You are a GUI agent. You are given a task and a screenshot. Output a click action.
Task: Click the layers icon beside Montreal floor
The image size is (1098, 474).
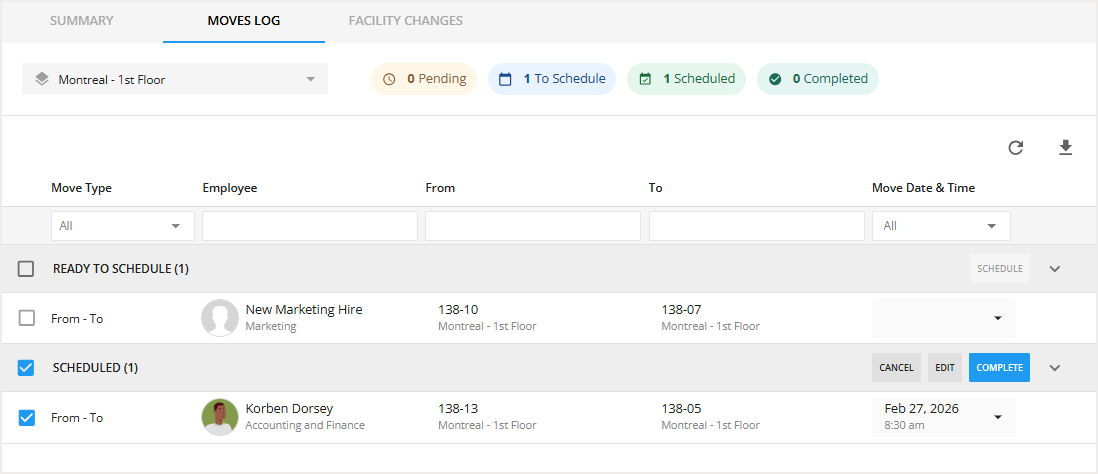point(41,79)
